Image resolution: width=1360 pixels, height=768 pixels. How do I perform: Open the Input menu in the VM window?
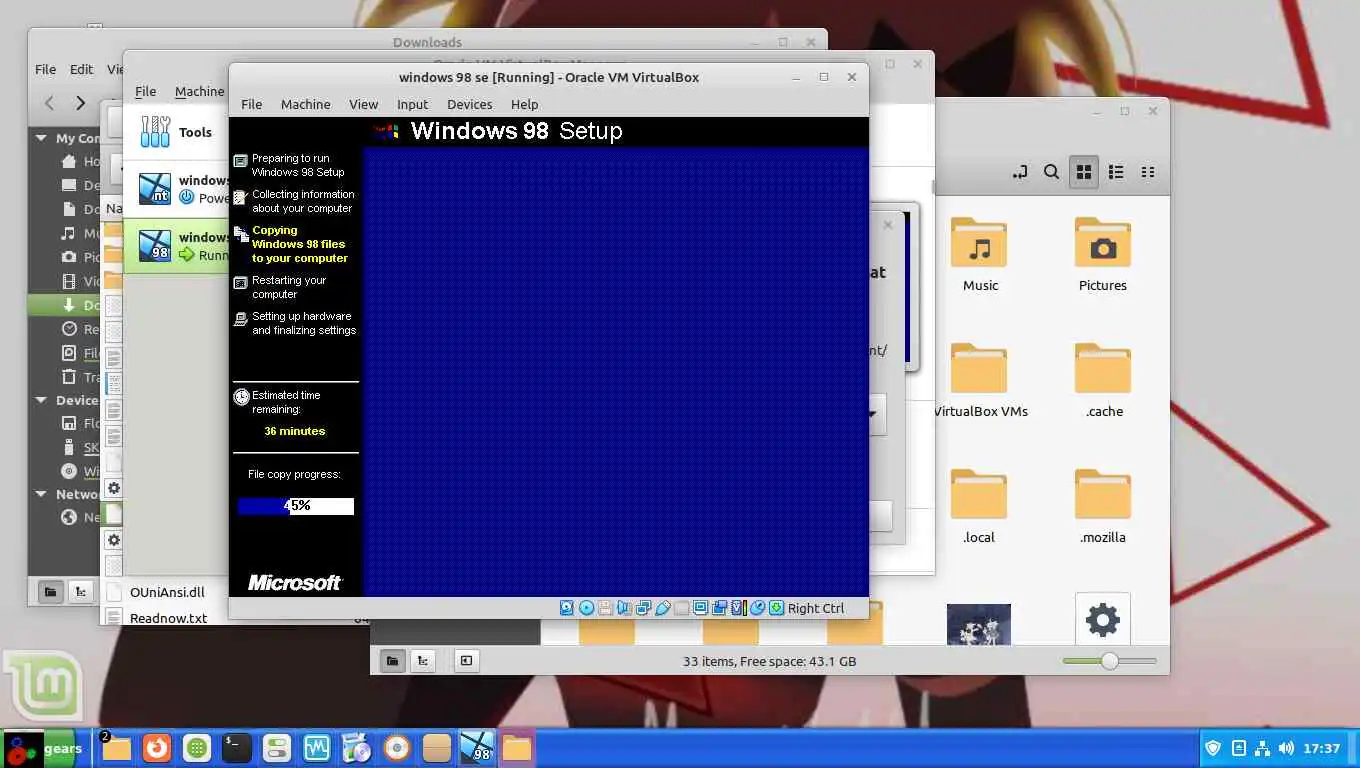[x=412, y=104]
